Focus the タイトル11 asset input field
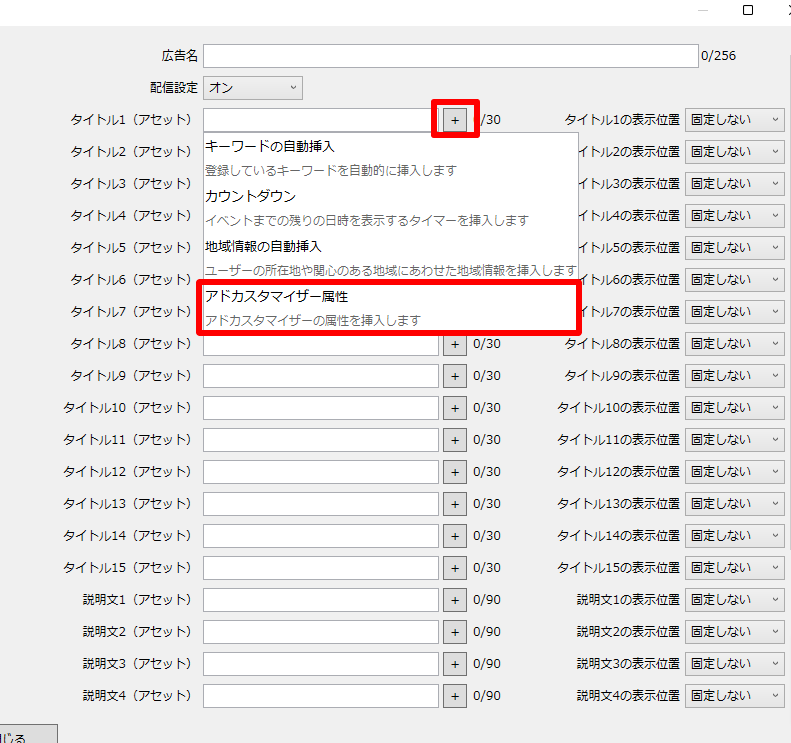The height and width of the screenshot is (743, 791). (x=320, y=440)
